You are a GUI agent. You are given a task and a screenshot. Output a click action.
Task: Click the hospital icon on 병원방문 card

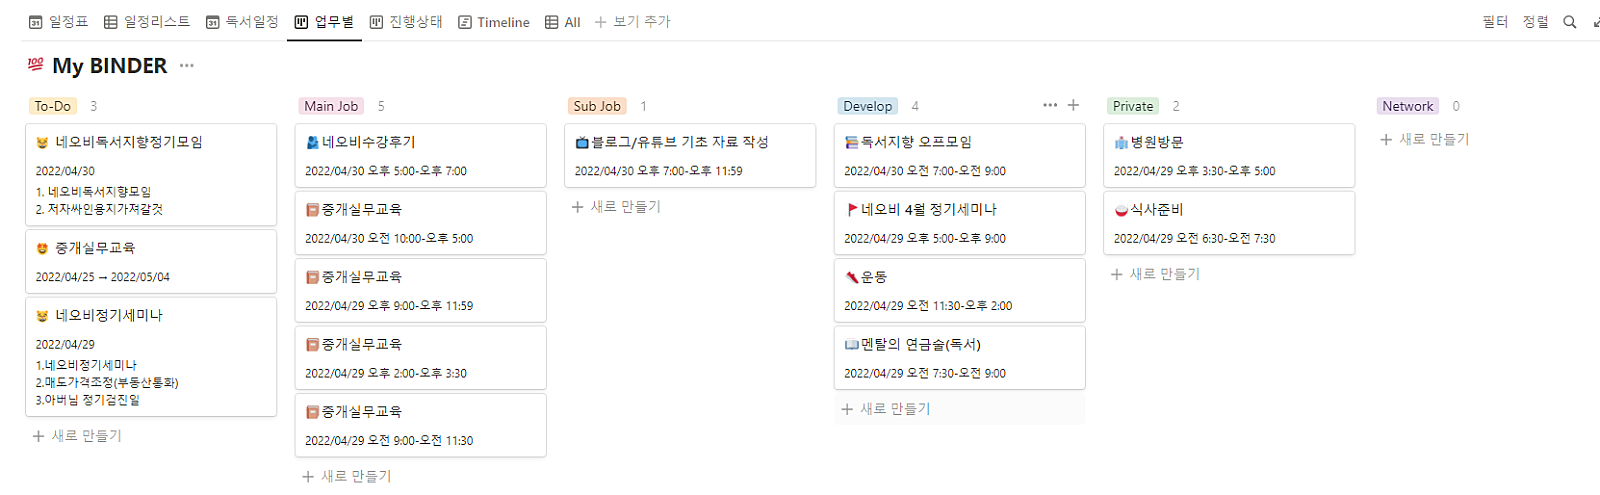click(x=1121, y=143)
